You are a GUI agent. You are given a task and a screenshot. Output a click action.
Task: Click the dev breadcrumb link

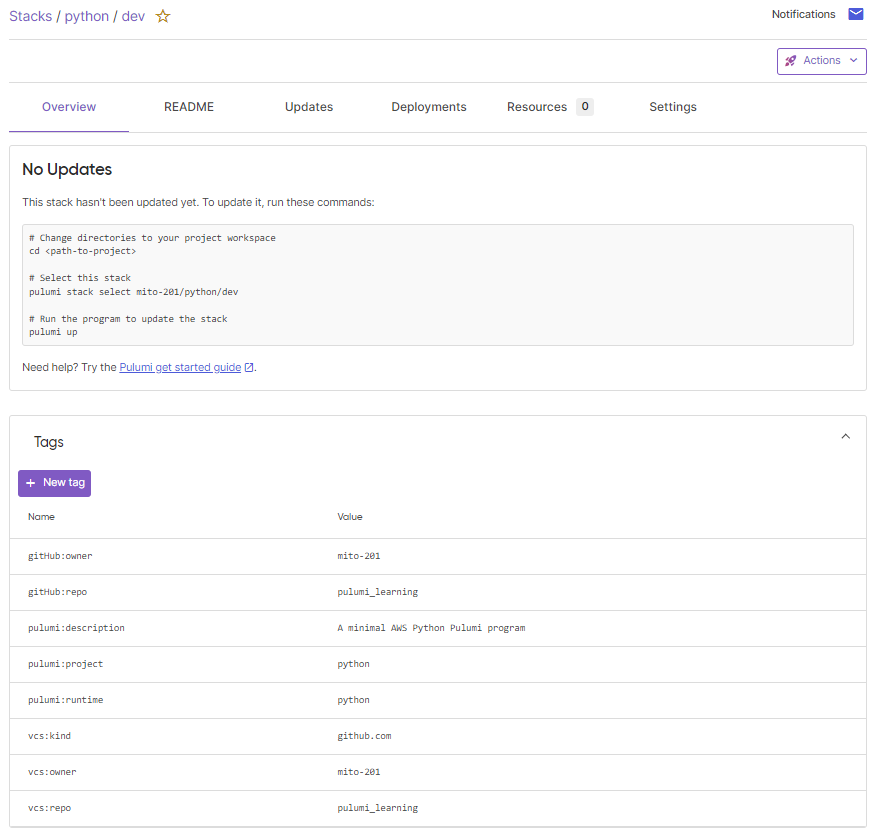tap(133, 16)
